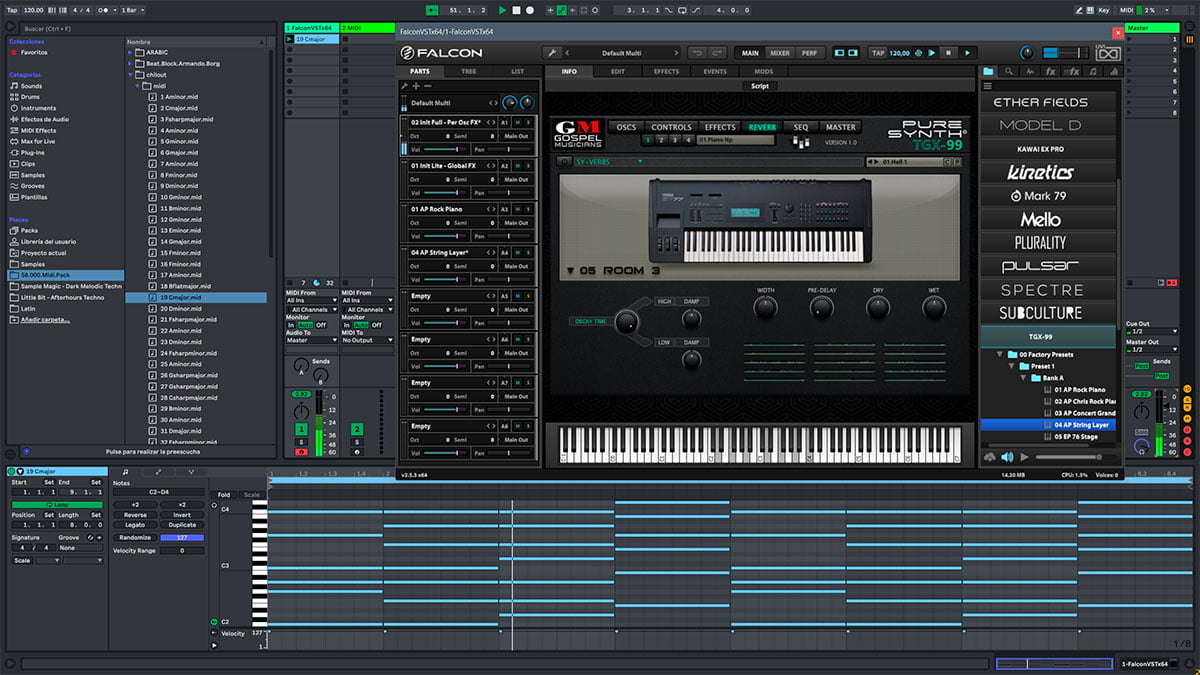Open the Falcon browser search magnifier icon
This screenshot has width=1200, height=675.
pyautogui.click(x=1009, y=72)
